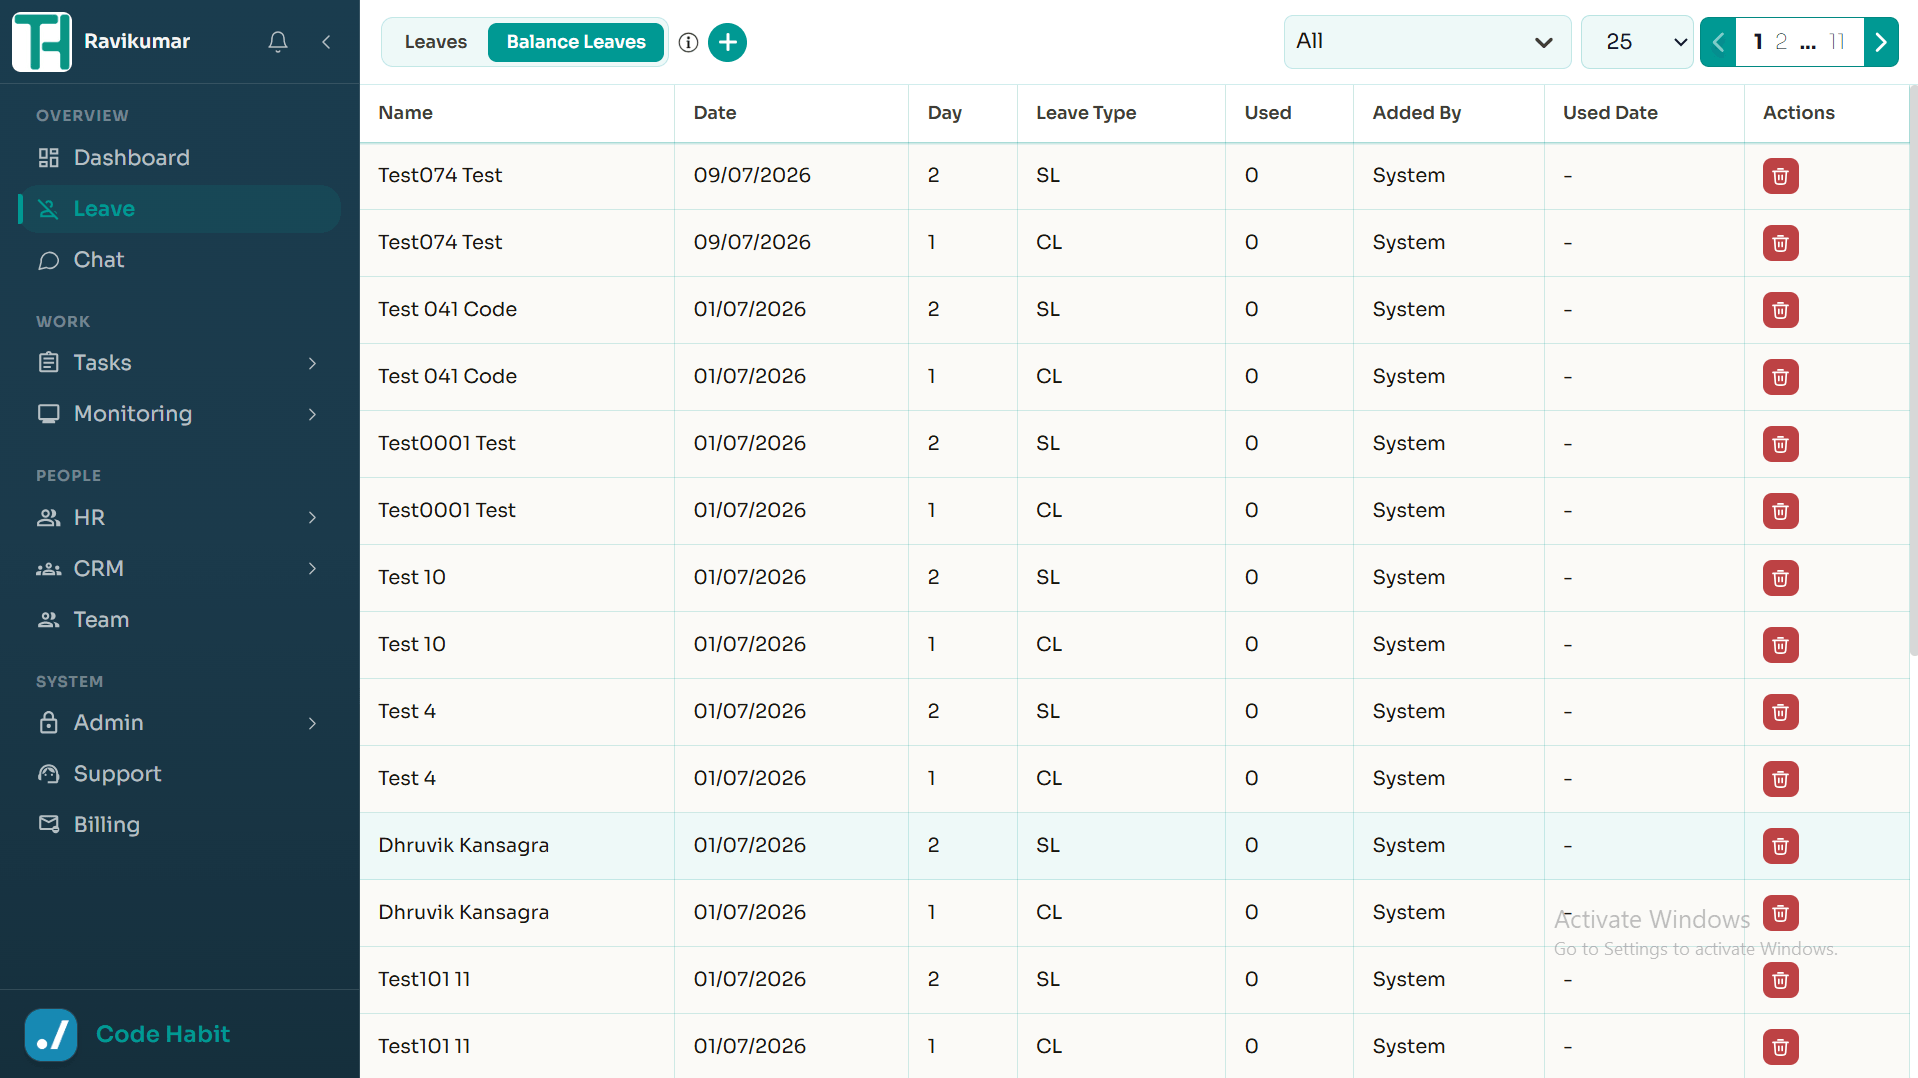Delete the Test 041 Code SL row
Viewport: 1918px width, 1078px height.
[x=1780, y=310]
